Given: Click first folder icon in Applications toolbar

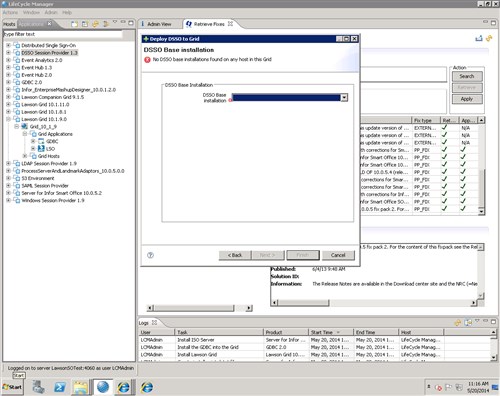Looking at the screenshot, I should coord(74,24).
